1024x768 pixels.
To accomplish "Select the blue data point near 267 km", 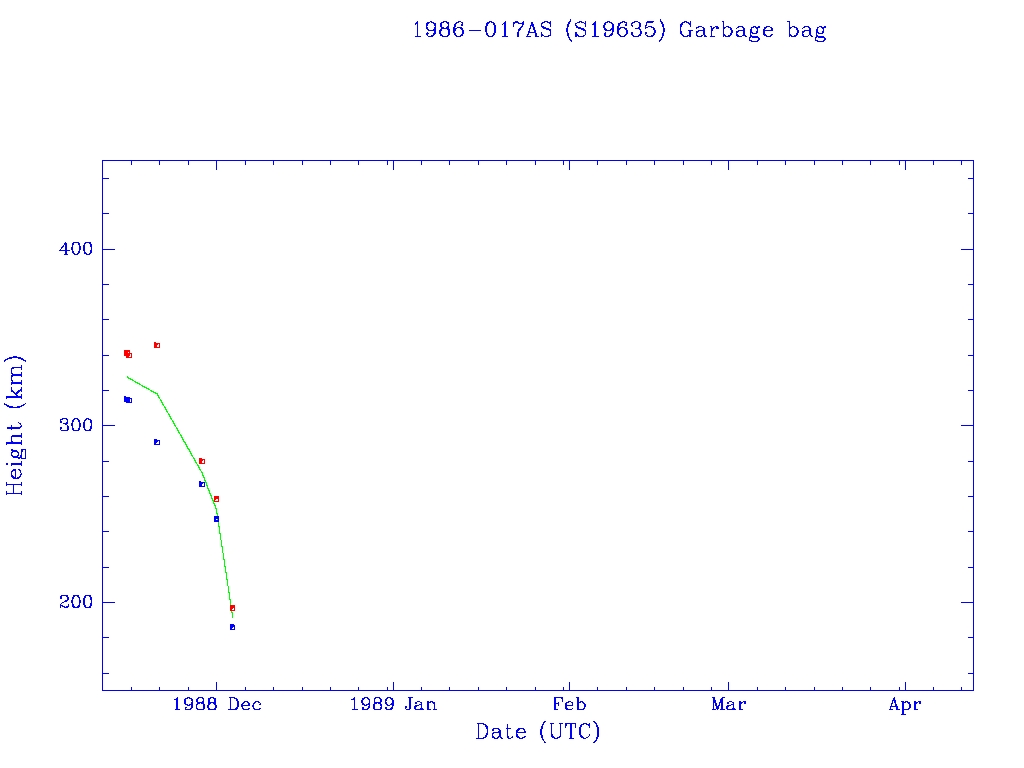I will point(202,484).
